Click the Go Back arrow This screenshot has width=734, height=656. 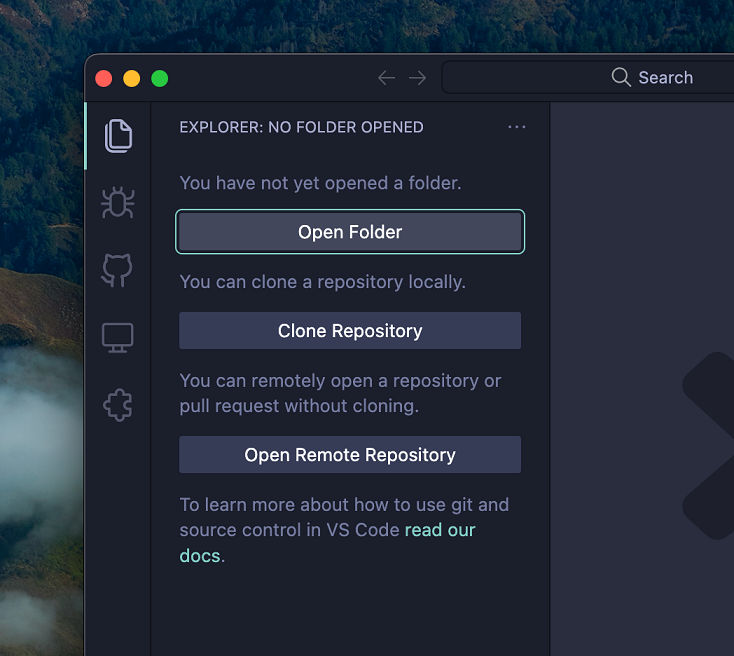[x=386, y=78]
